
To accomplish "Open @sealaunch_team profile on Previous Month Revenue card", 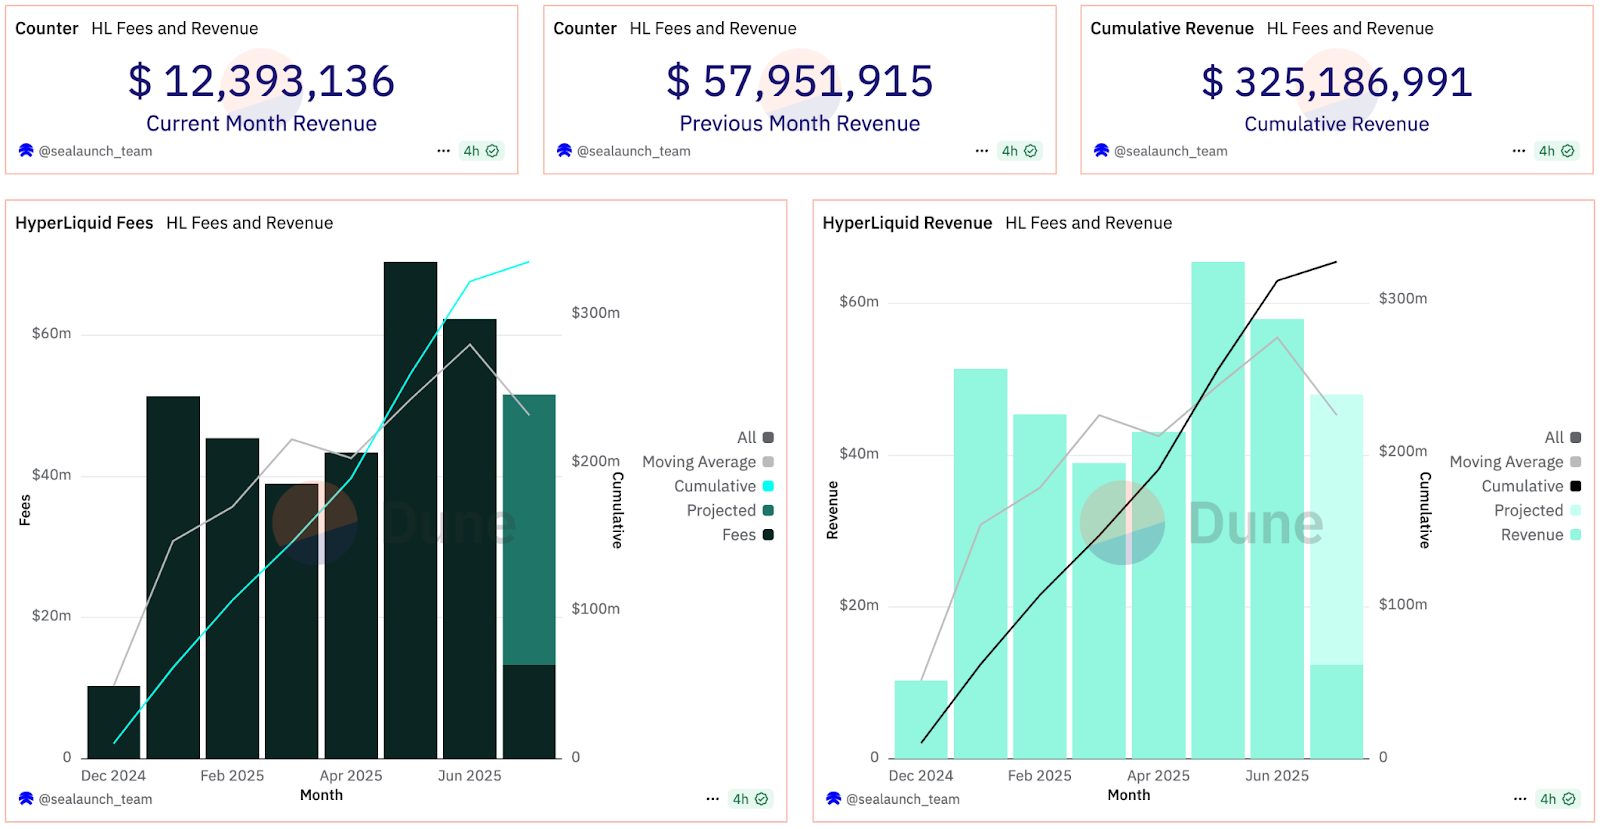I will [633, 151].
